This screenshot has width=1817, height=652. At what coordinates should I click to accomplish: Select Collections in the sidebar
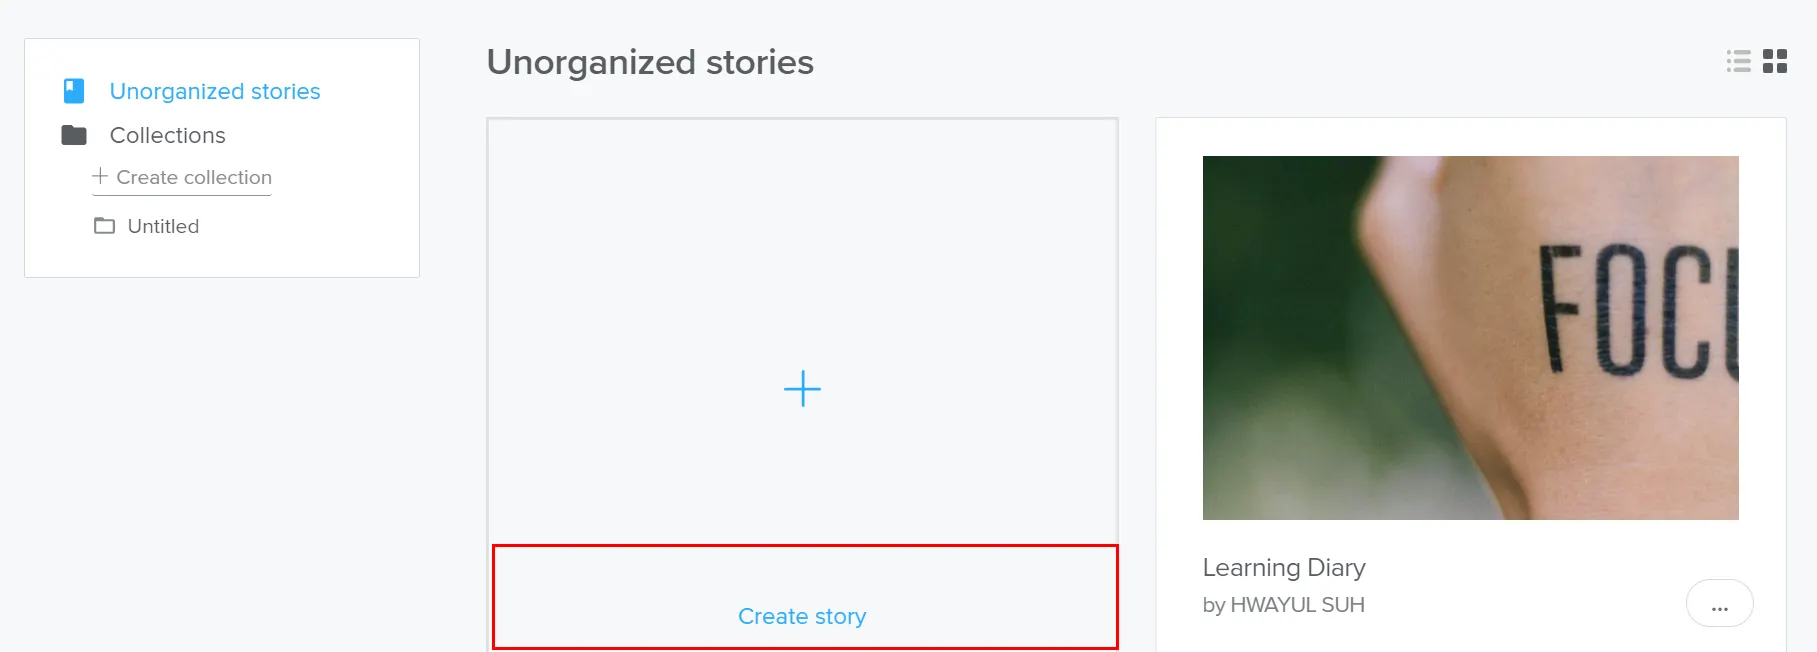point(167,135)
